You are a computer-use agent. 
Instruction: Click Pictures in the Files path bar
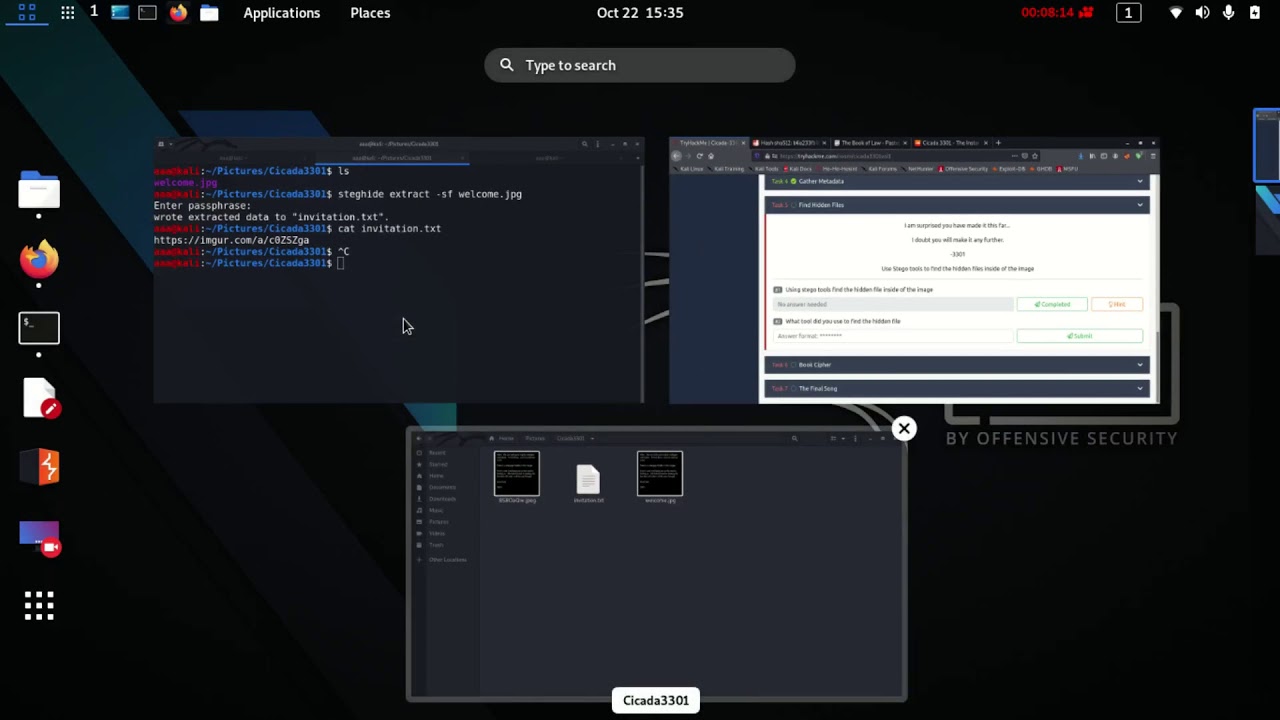(535, 438)
